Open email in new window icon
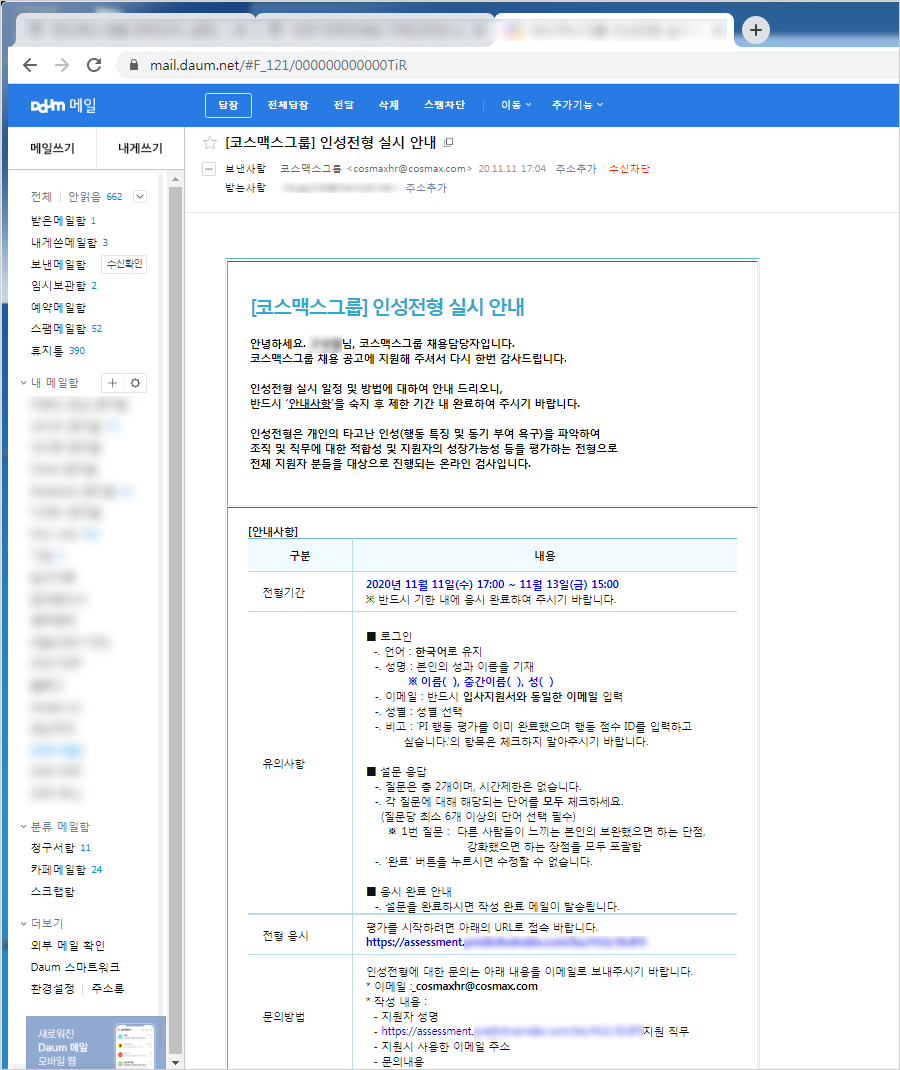The width and height of the screenshot is (900, 1070). point(448,143)
